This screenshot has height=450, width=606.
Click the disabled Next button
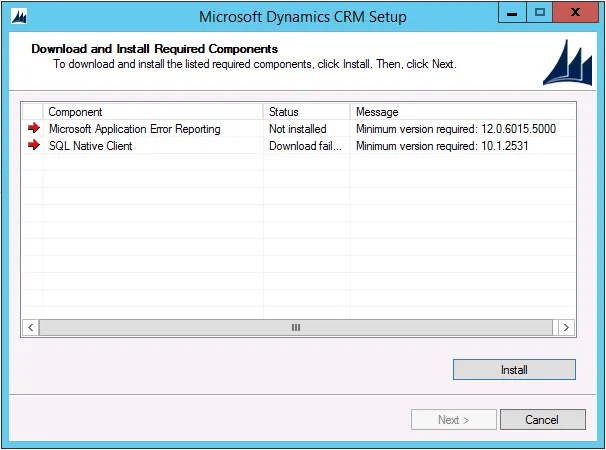454,419
